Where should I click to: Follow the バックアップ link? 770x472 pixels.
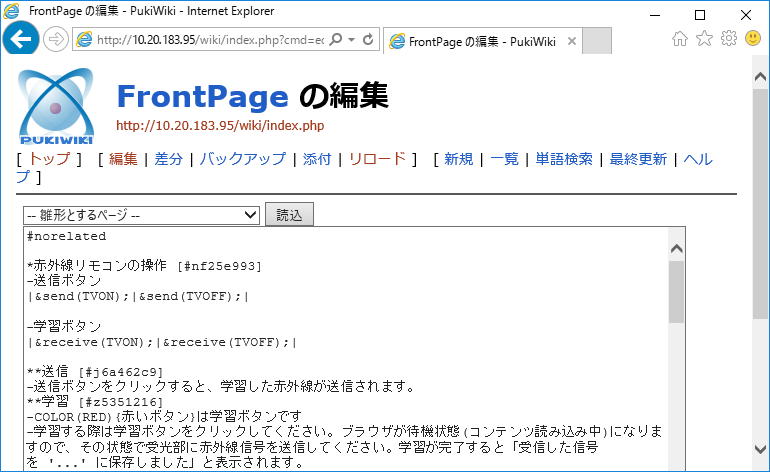242,159
